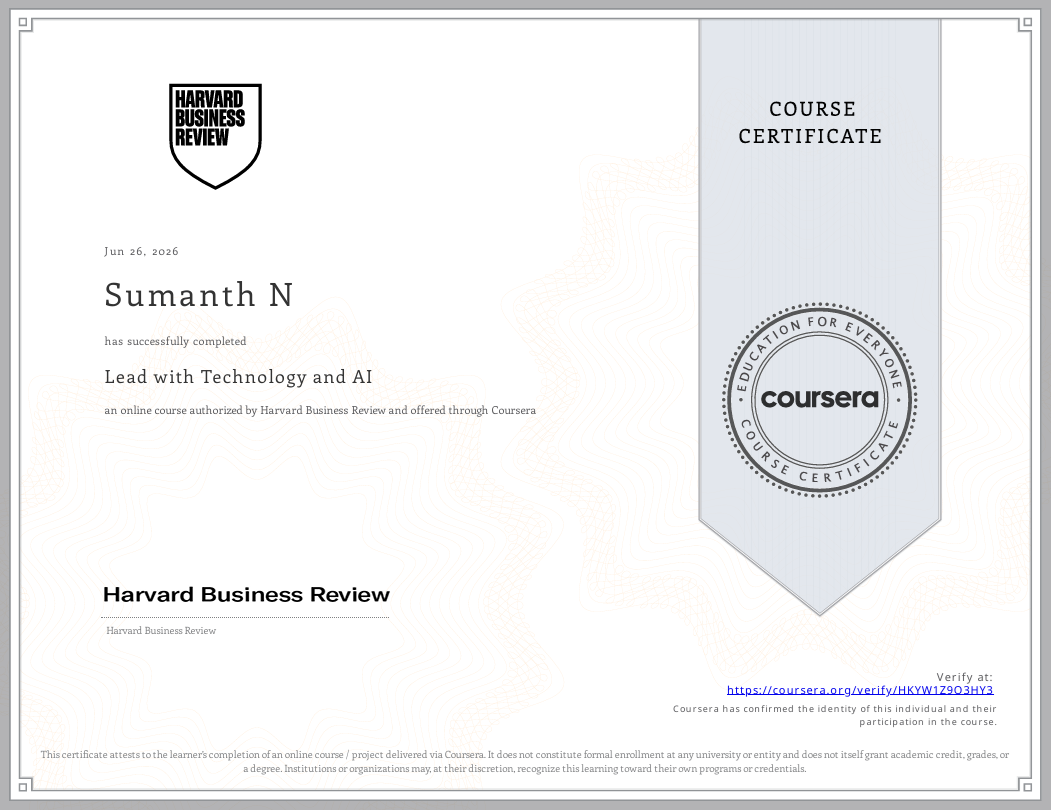Viewport: 1051px width, 810px height.
Task: Click the certificate disclaimer paragraph at the bottom
Action: tap(525, 762)
